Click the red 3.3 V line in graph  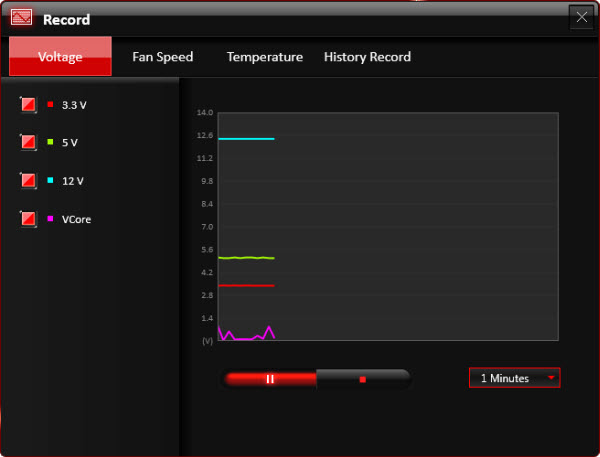click(246, 286)
